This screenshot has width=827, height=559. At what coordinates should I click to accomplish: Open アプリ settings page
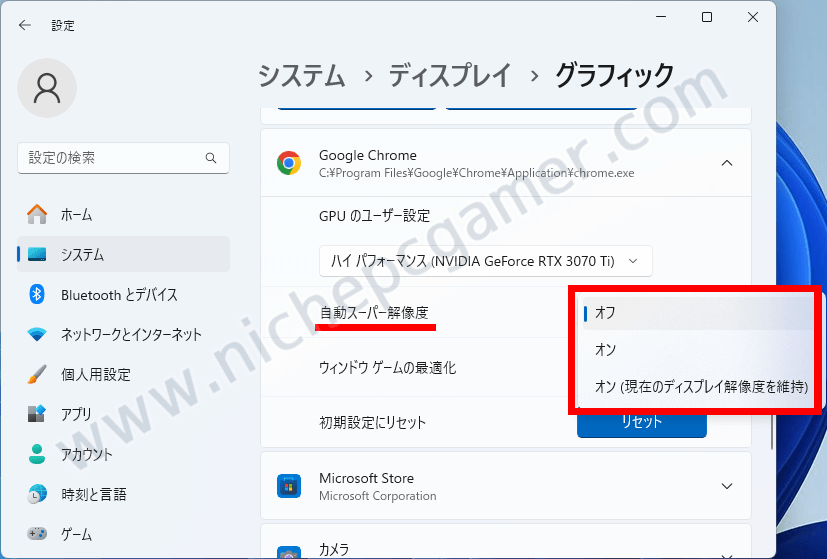coord(123,414)
